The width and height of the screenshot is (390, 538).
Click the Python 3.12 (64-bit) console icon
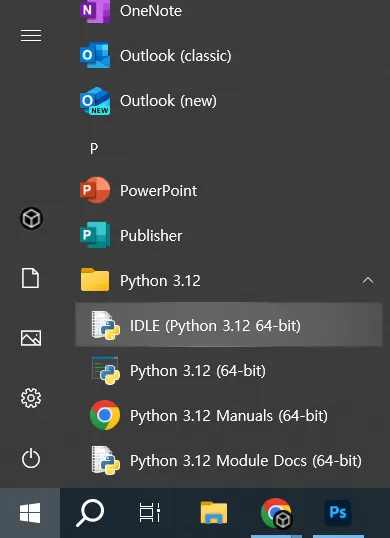point(106,371)
